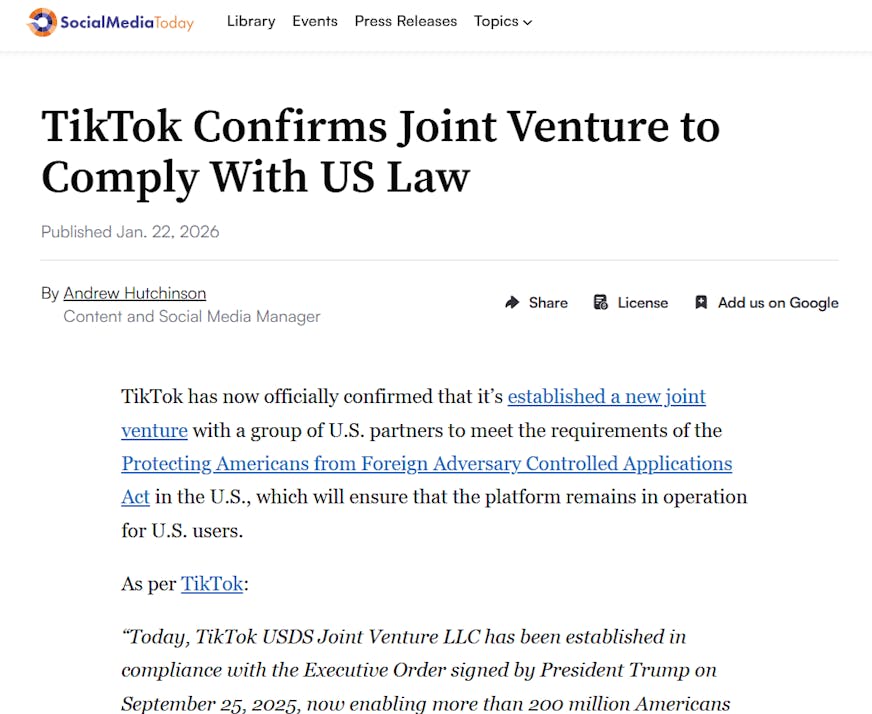Open Andrew Hutchinson's author profile

coord(135,293)
